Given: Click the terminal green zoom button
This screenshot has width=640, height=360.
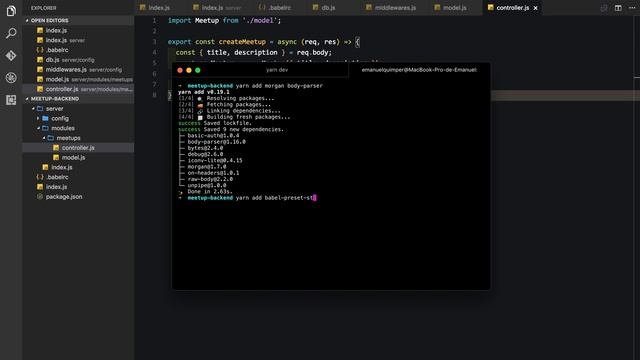Looking at the screenshot, I should (x=198, y=70).
